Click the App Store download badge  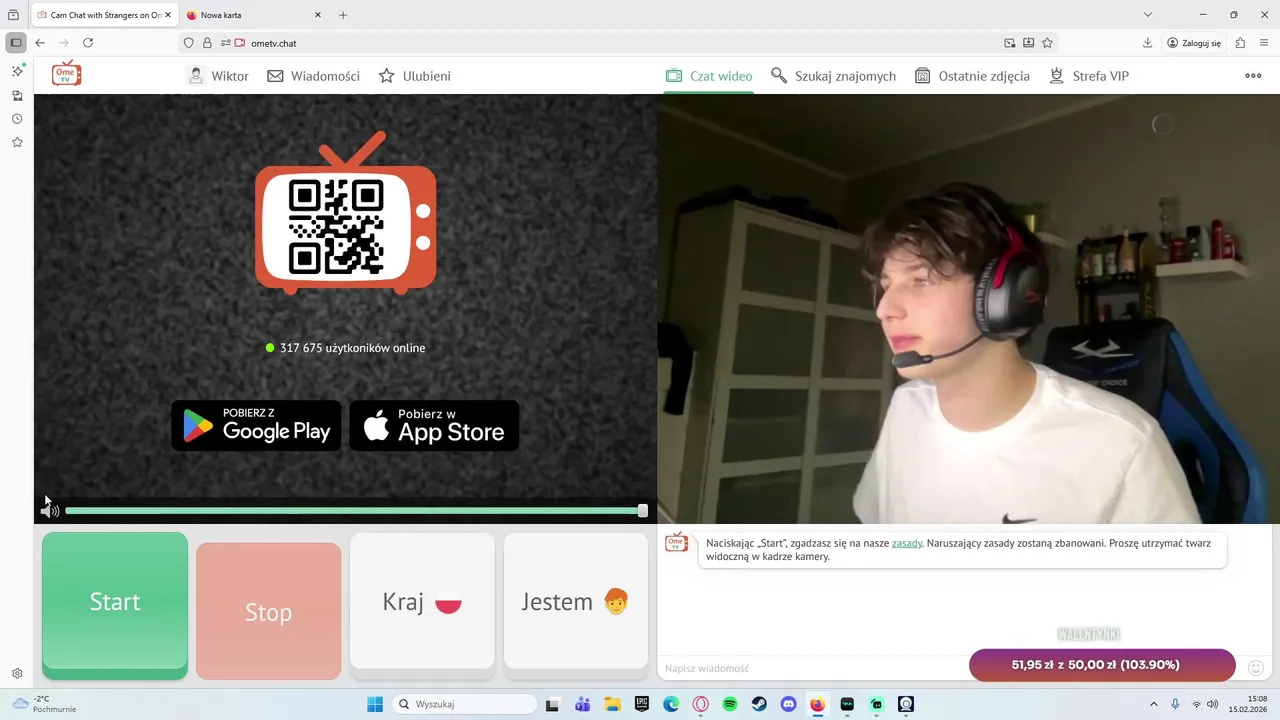coord(434,426)
